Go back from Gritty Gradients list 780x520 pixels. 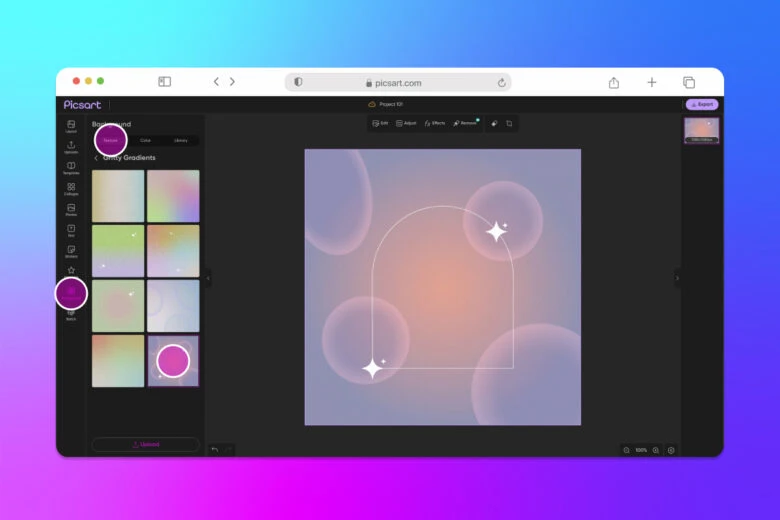click(96, 158)
